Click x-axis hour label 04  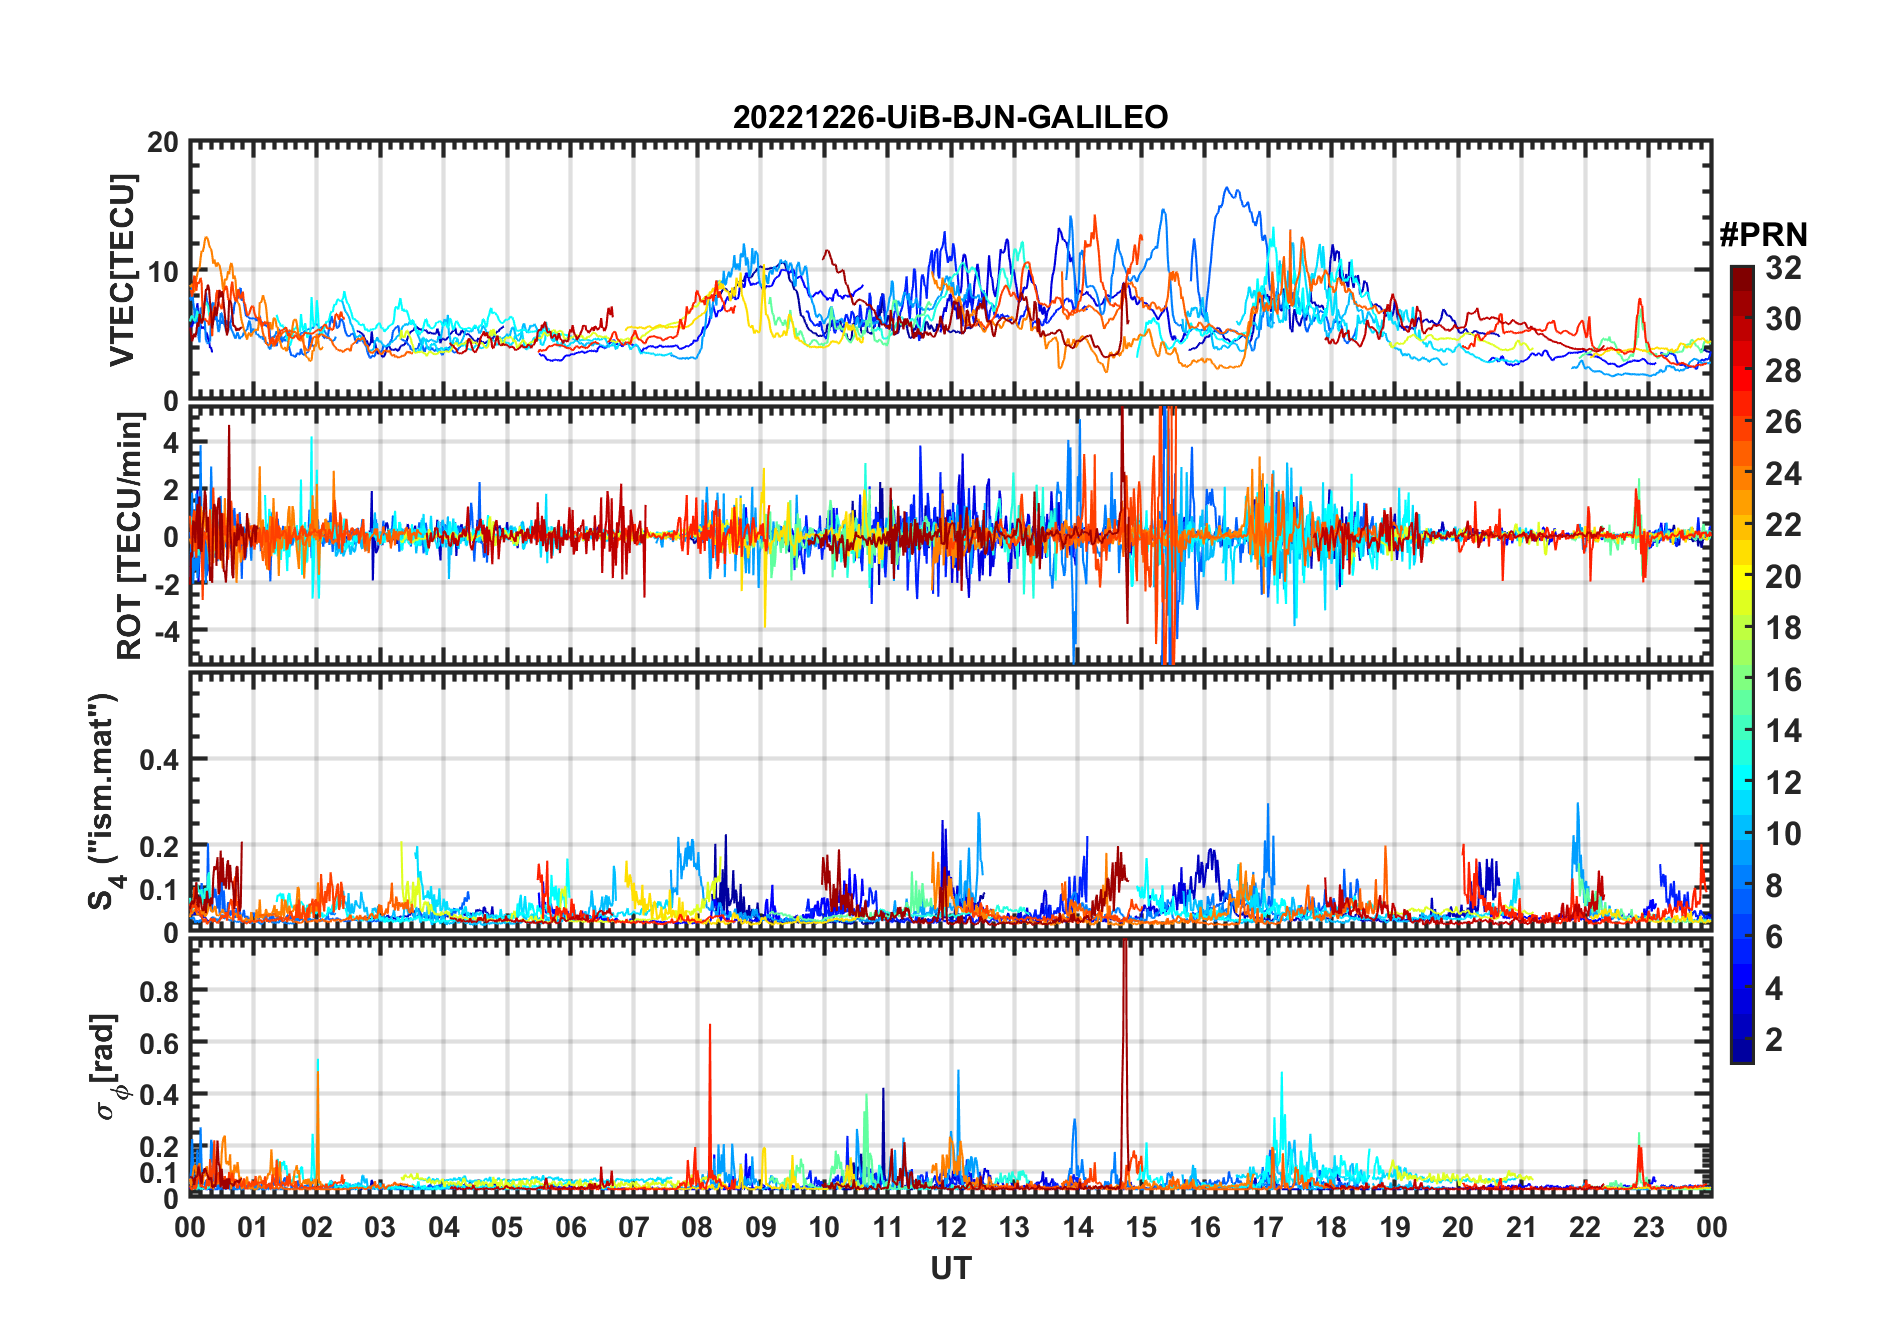[x=444, y=1227]
